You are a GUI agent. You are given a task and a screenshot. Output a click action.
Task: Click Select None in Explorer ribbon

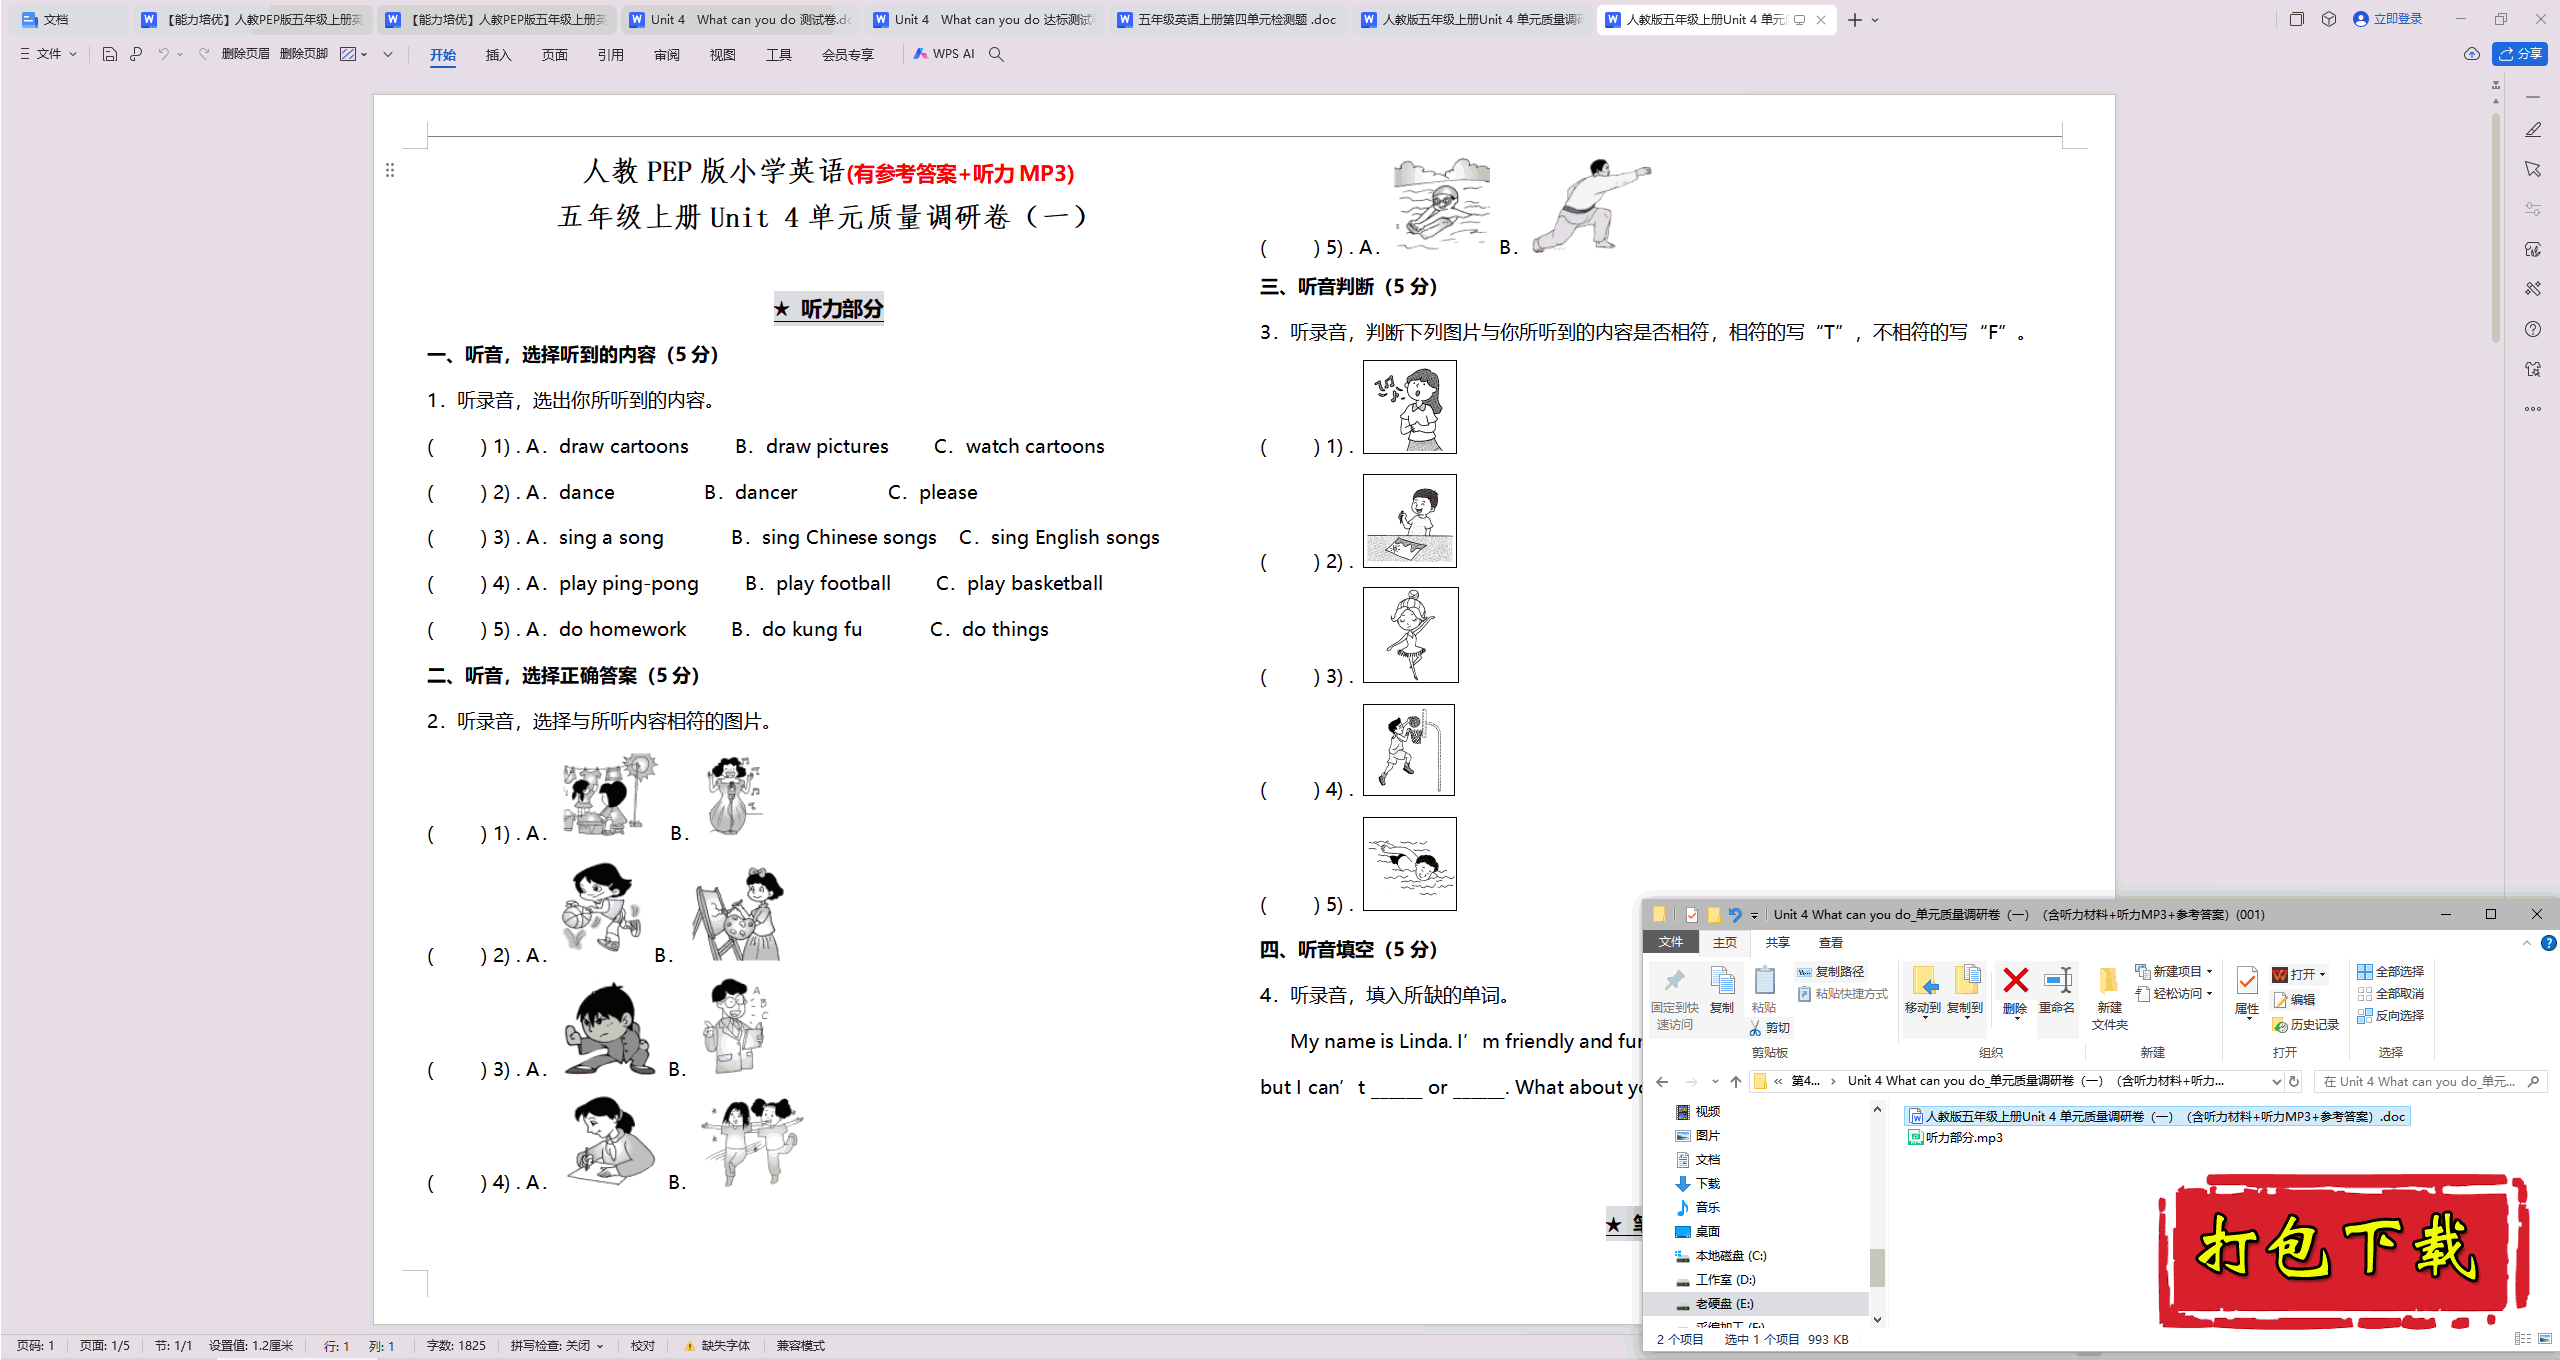click(x=2391, y=994)
